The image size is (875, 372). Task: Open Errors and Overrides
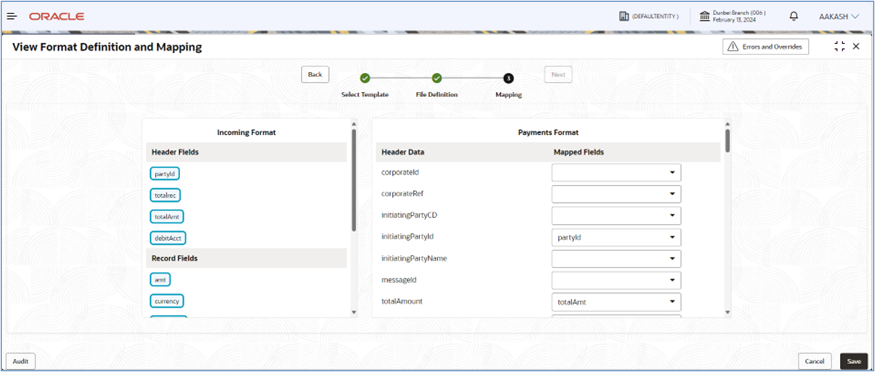pos(766,47)
